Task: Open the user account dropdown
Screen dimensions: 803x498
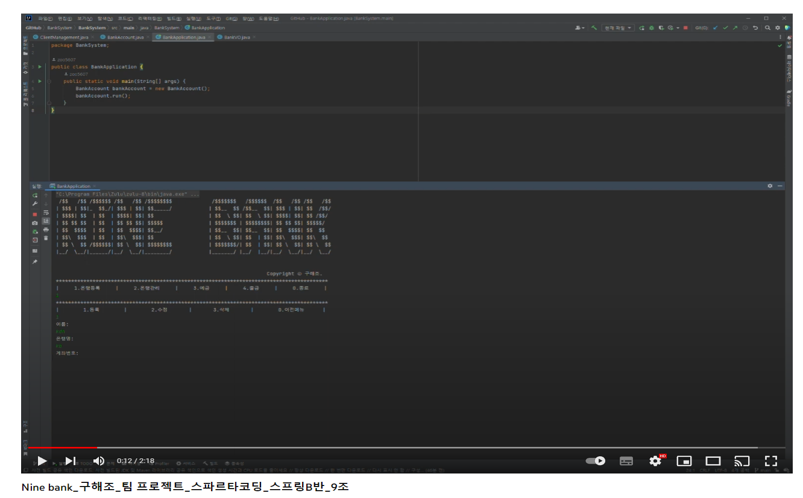Action: point(580,28)
